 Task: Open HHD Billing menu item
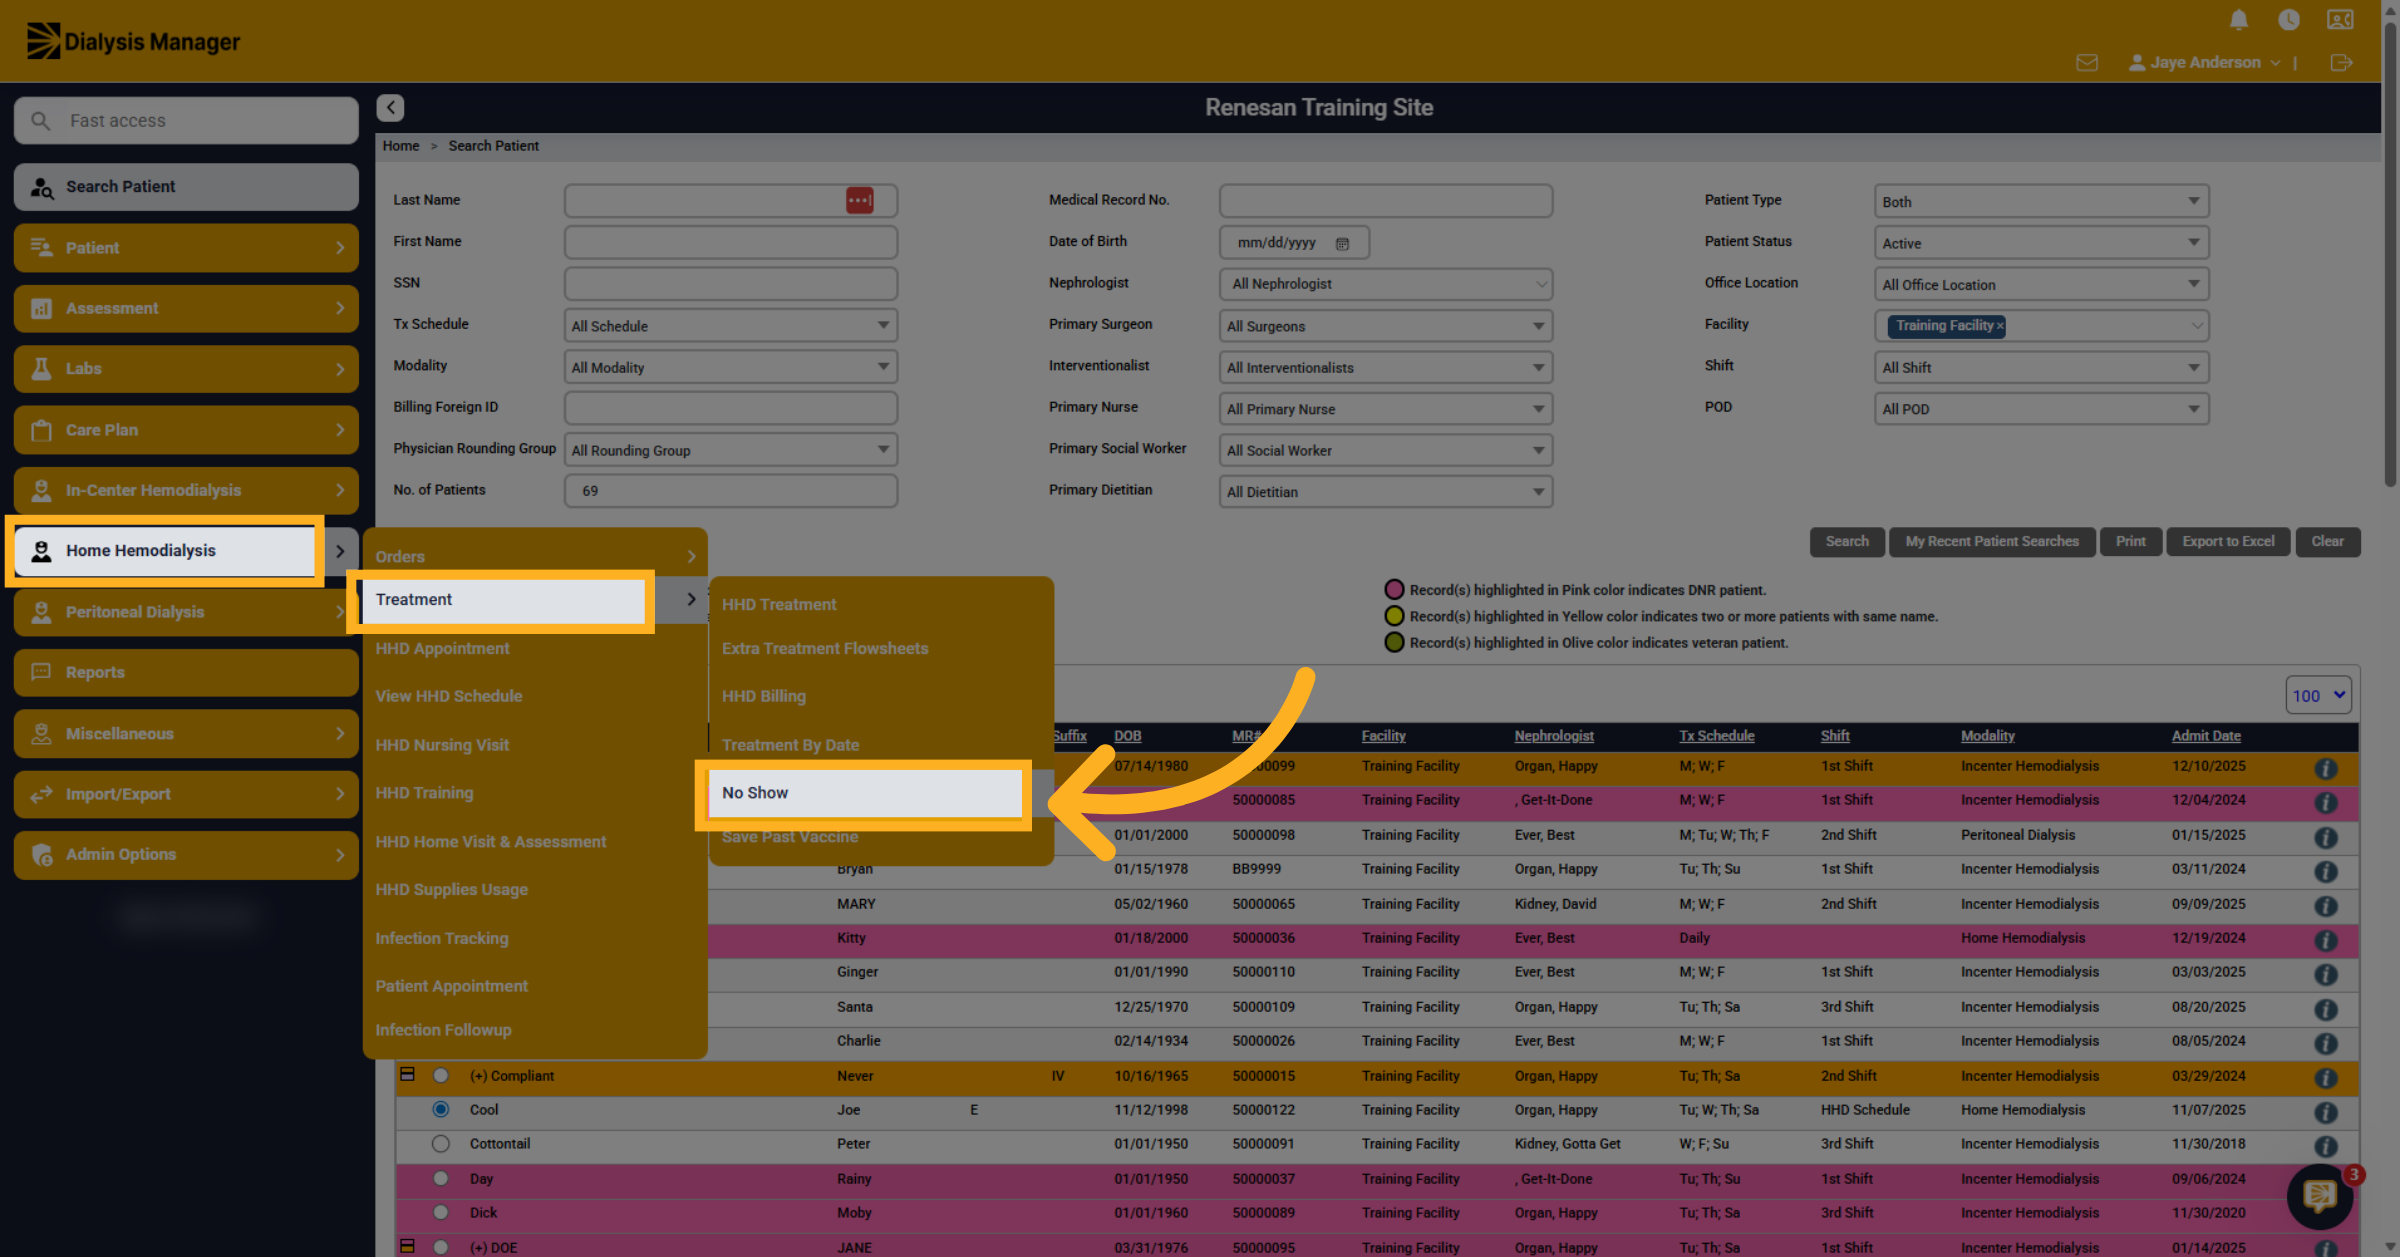coord(763,696)
